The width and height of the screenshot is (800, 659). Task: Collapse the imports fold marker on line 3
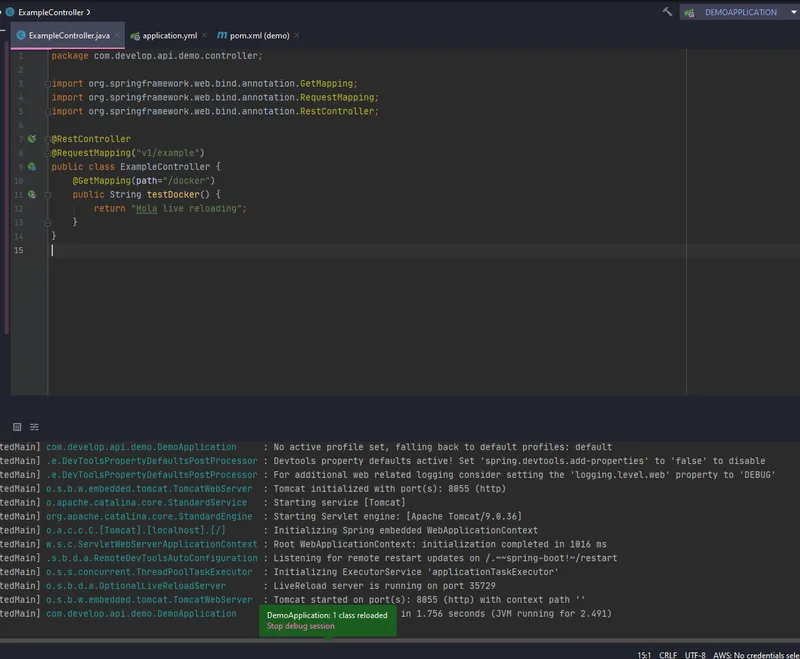47,84
